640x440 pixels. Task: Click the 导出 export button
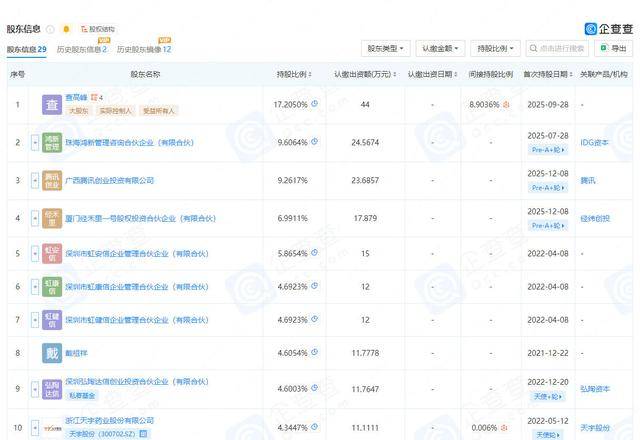point(613,49)
